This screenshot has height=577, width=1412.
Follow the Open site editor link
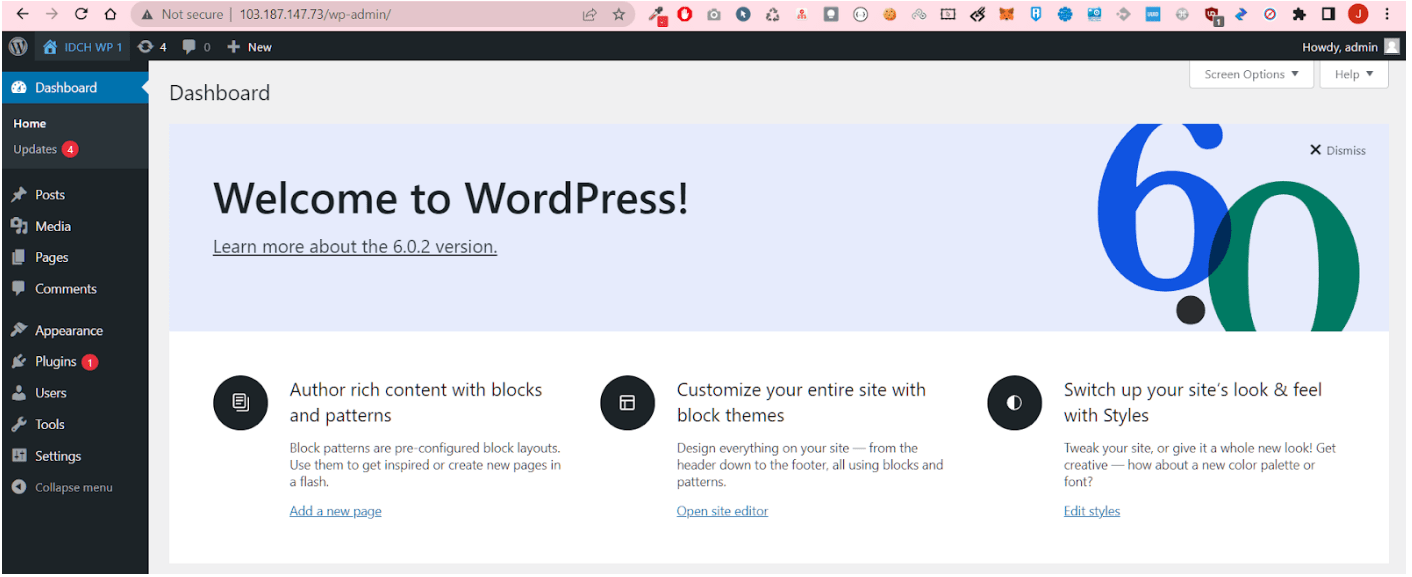coord(722,511)
